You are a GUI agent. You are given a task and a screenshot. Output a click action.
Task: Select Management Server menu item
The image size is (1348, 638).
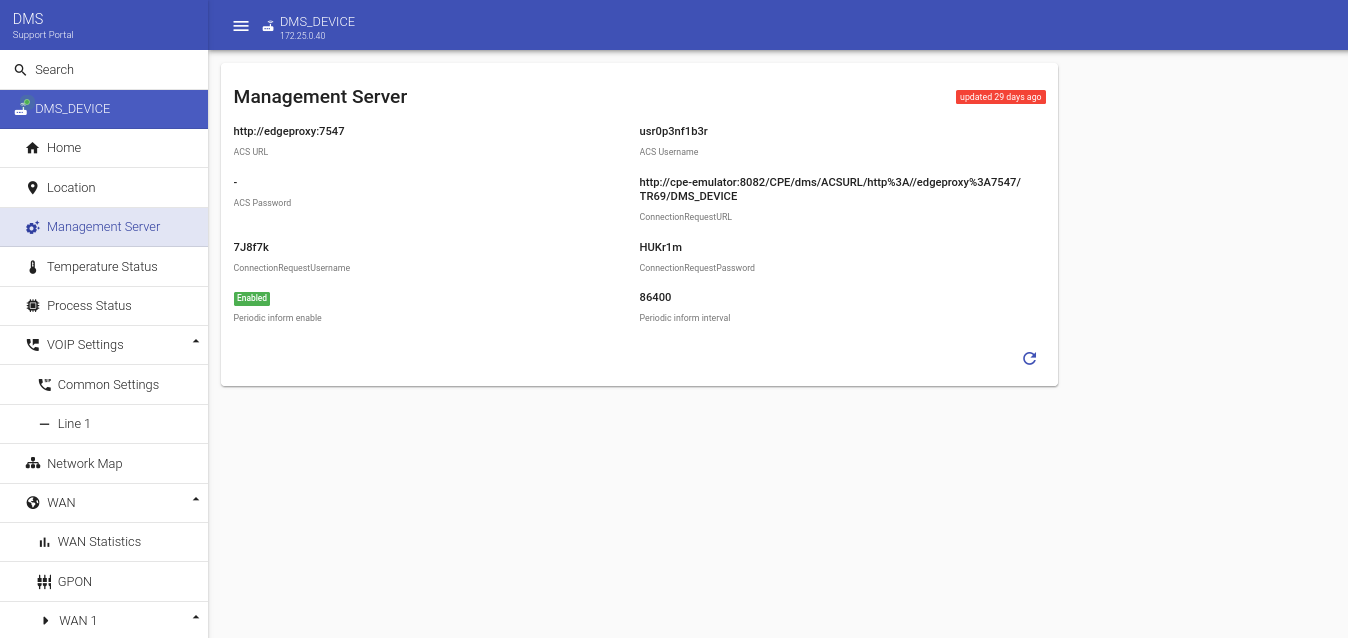(x=103, y=227)
